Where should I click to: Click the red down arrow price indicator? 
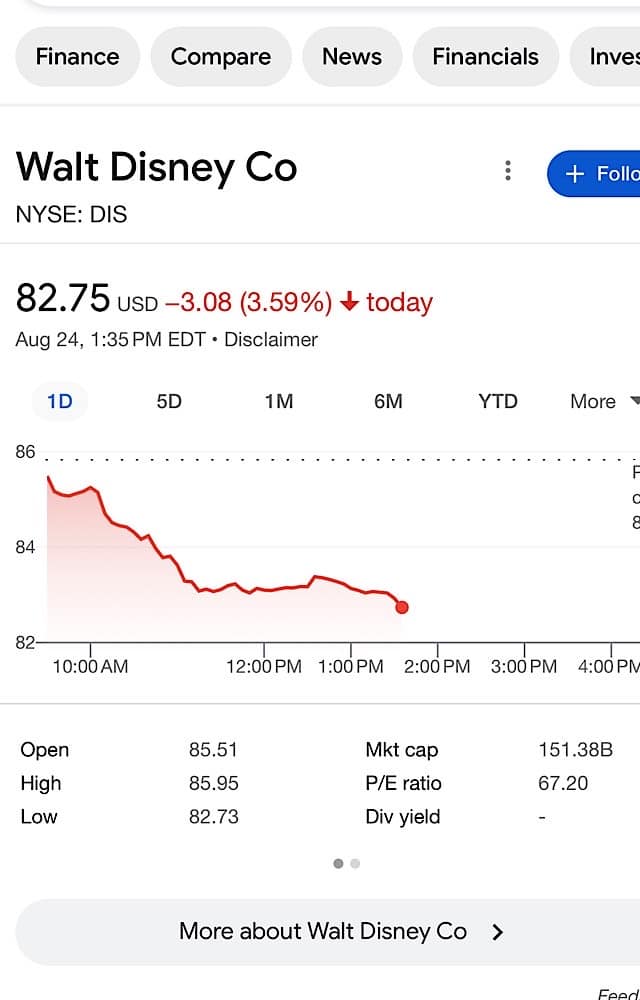pos(349,302)
